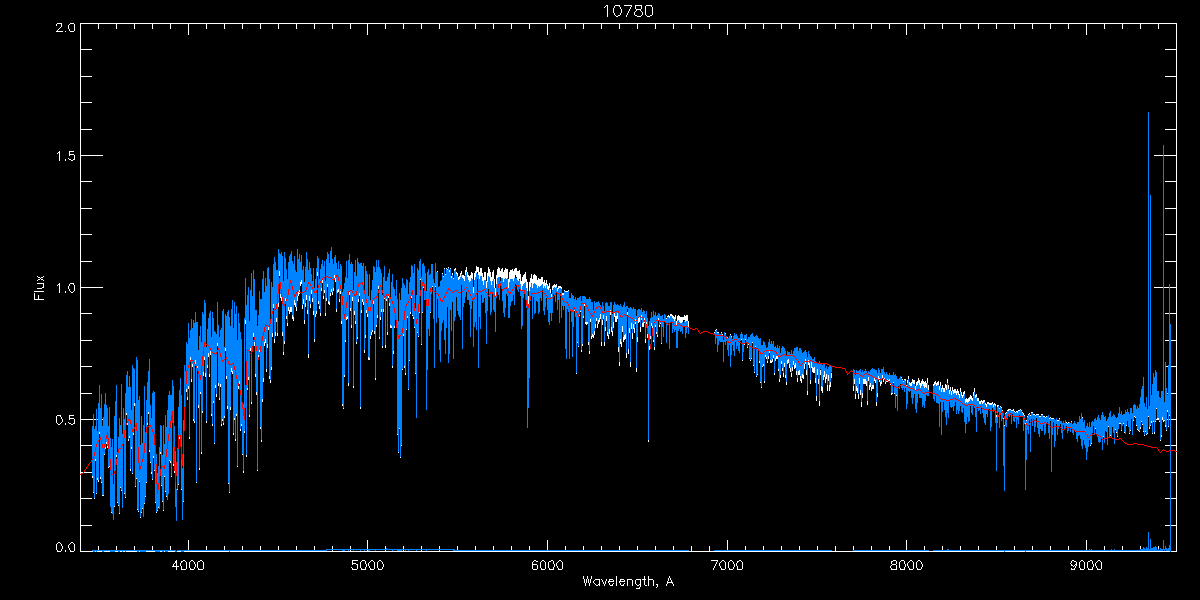This screenshot has height=600, width=1200.
Task: Click the red curve in the gap near 6850 Å
Action: pos(700,329)
